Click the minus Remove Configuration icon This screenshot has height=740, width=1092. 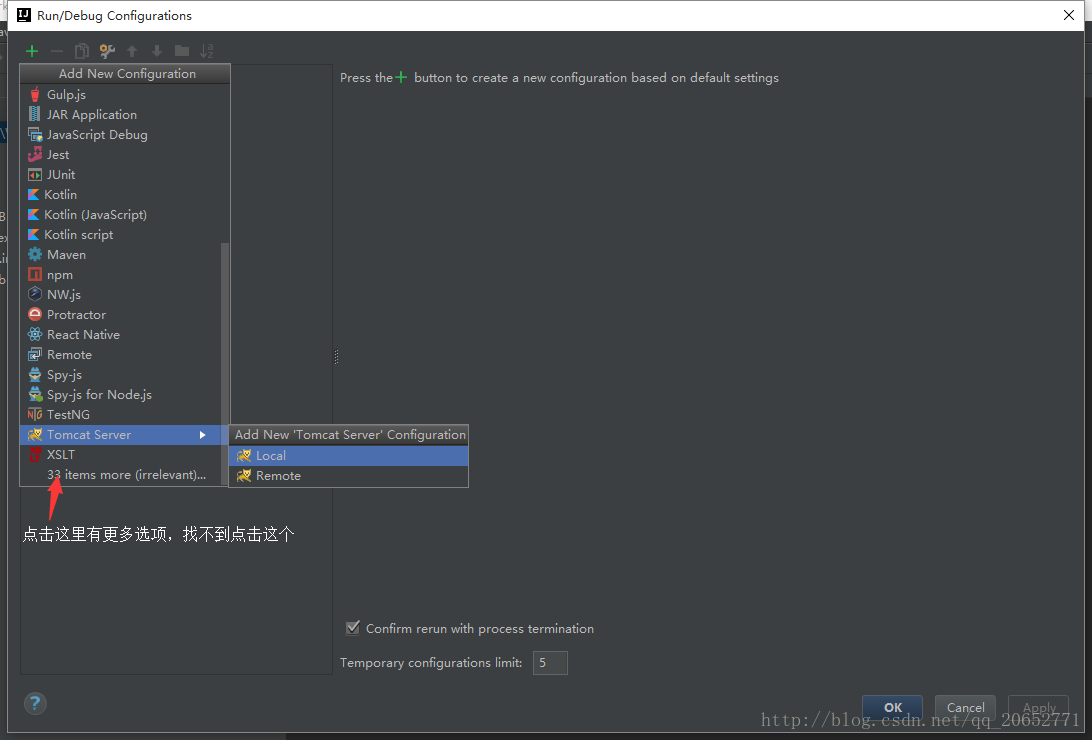[x=57, y=51]
